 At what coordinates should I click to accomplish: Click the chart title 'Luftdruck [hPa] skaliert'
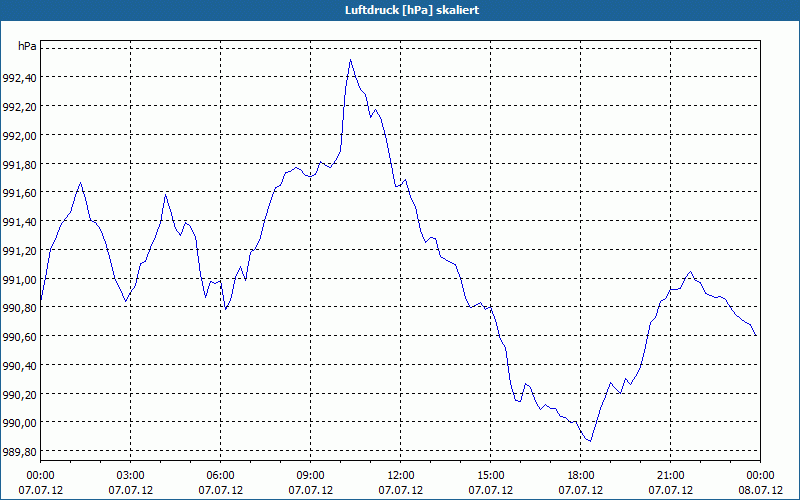[412, 10]
